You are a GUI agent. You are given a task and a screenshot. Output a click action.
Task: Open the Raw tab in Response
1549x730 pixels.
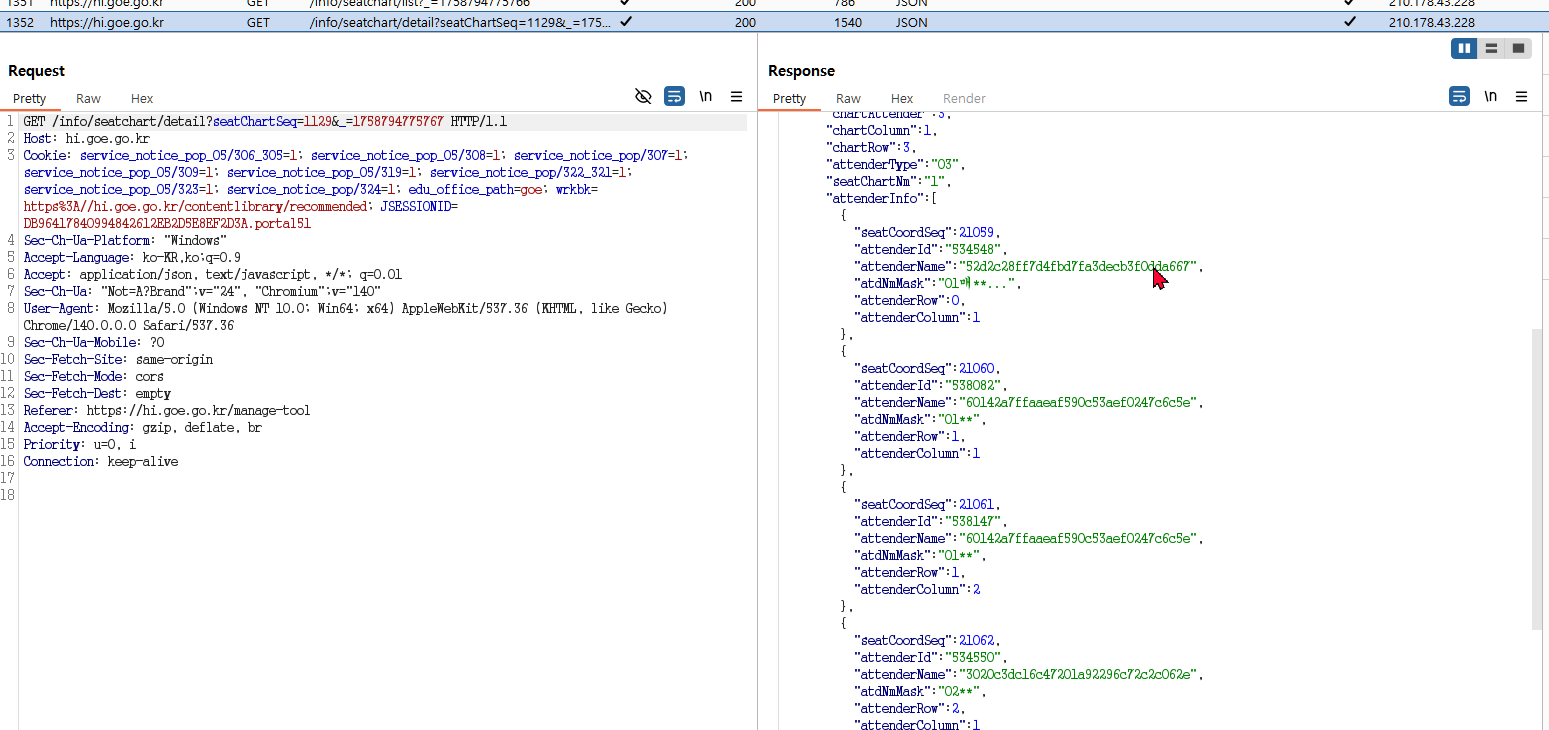tap(848, 98)
